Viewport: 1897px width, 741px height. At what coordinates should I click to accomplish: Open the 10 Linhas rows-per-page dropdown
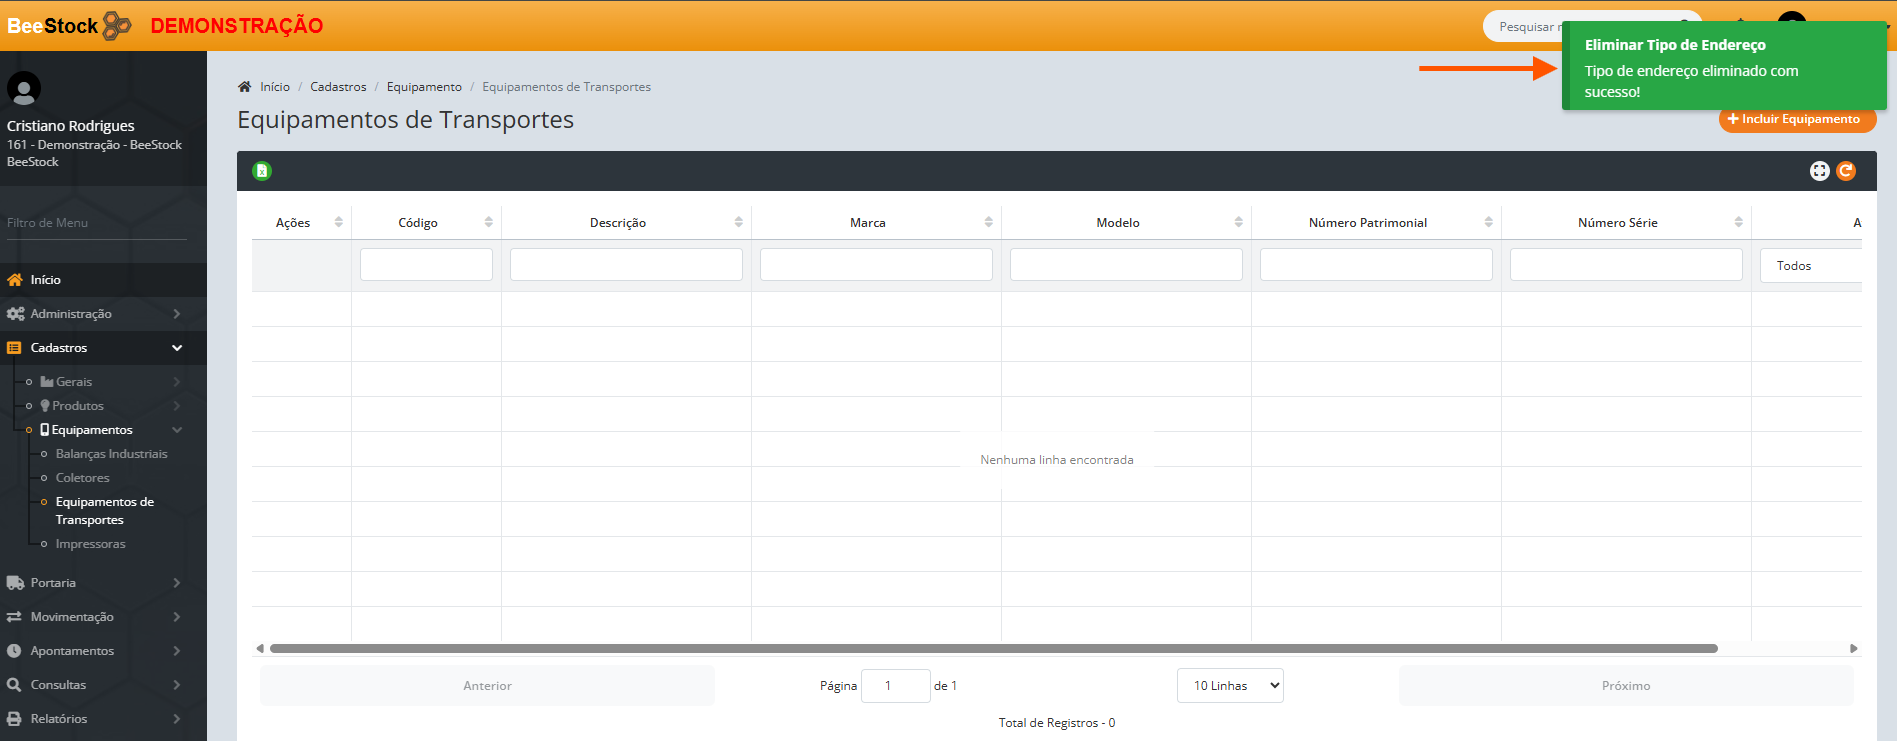pyautogui.click(x=1230, y=686)
